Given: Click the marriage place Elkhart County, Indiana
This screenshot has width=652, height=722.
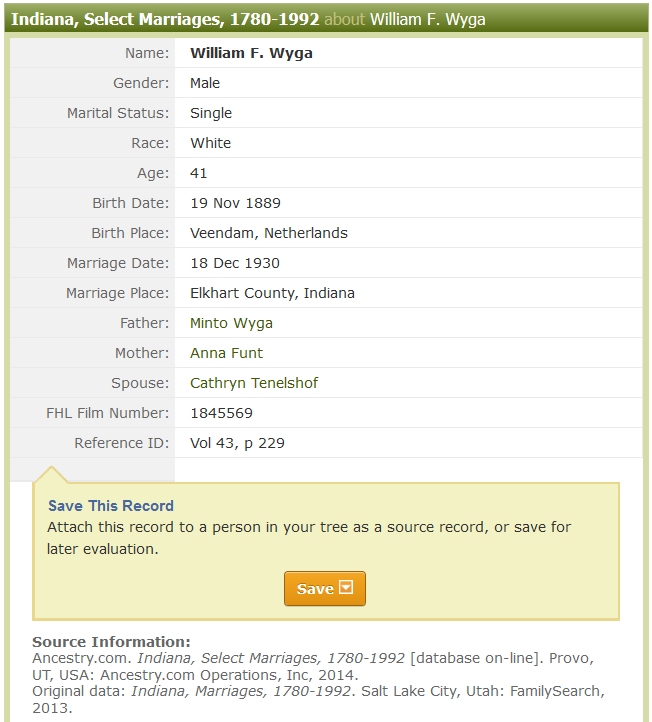Looking at the screenshot, I should click(272, 293).
